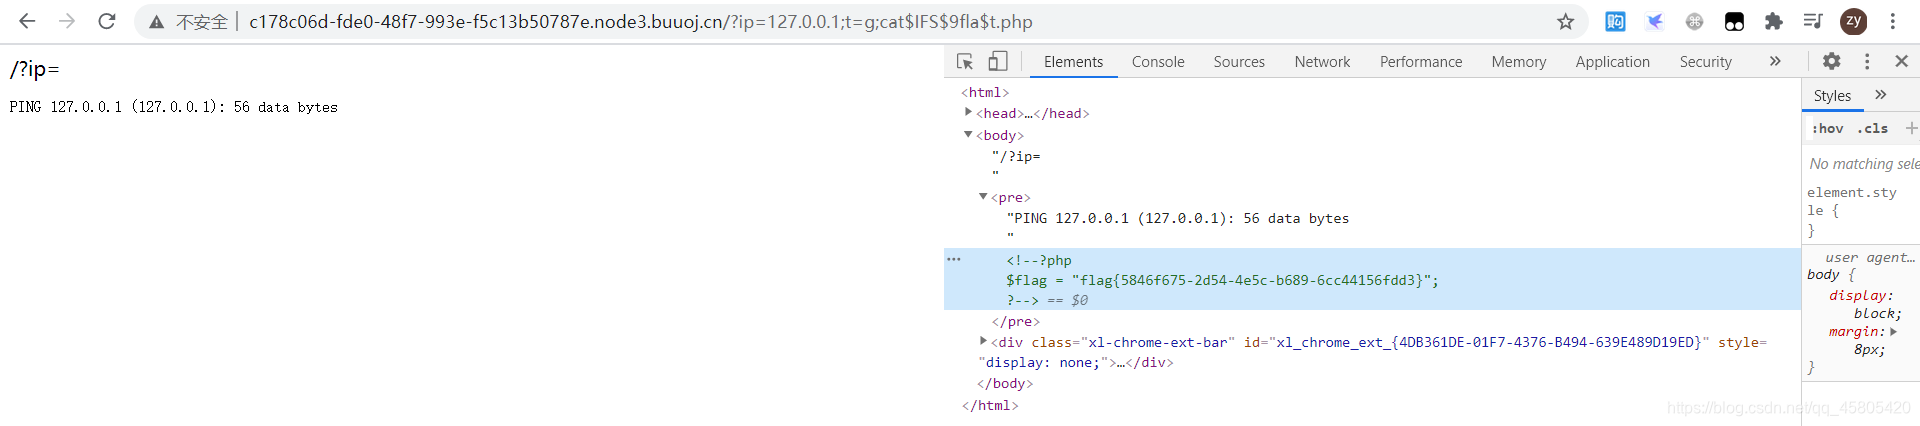This screenshot has width=1920, height=426.
Task: Open the Extensions puzzle menu
Action: coord(1773,21)
